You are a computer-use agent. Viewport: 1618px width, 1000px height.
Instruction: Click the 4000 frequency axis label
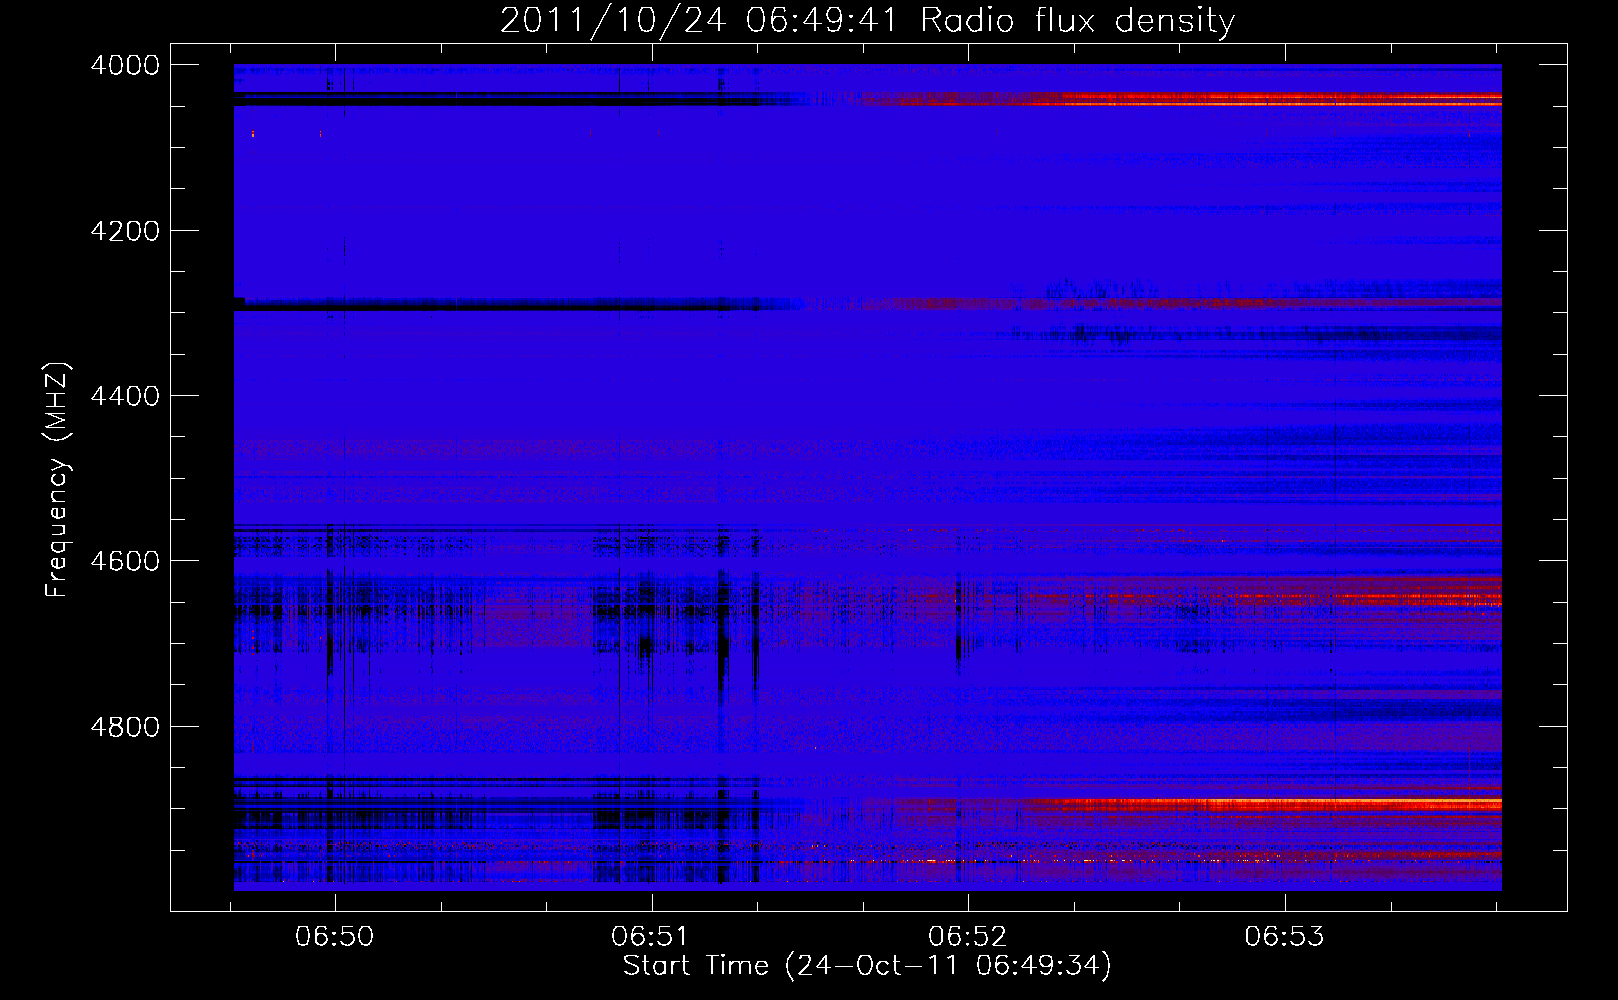coord(125,65)
